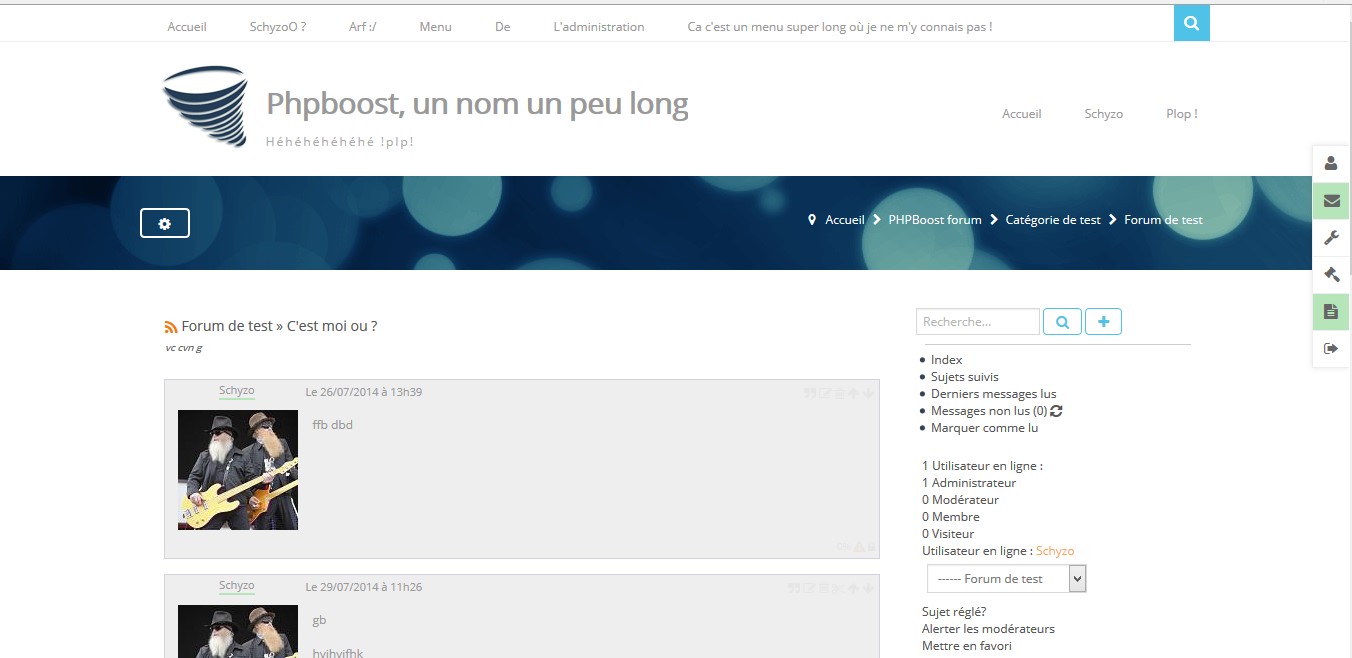Click the map marker icon in breadcrumb
Viewport: 1352px width, 658px height.
[x=812, y=219]
